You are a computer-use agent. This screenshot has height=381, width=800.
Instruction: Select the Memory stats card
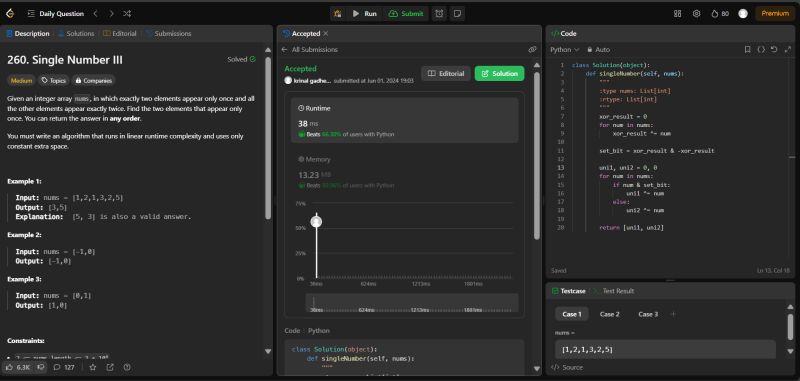(405, 173)
